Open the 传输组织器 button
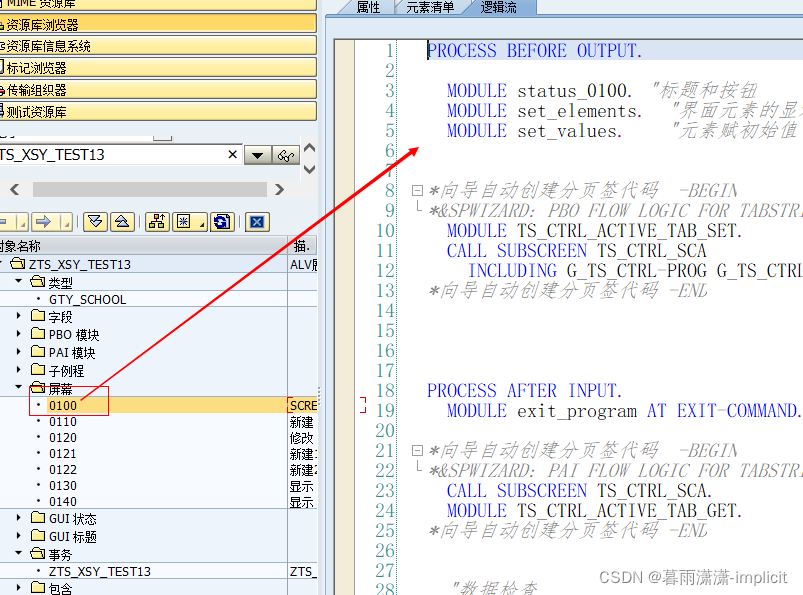 coord(158,90)
